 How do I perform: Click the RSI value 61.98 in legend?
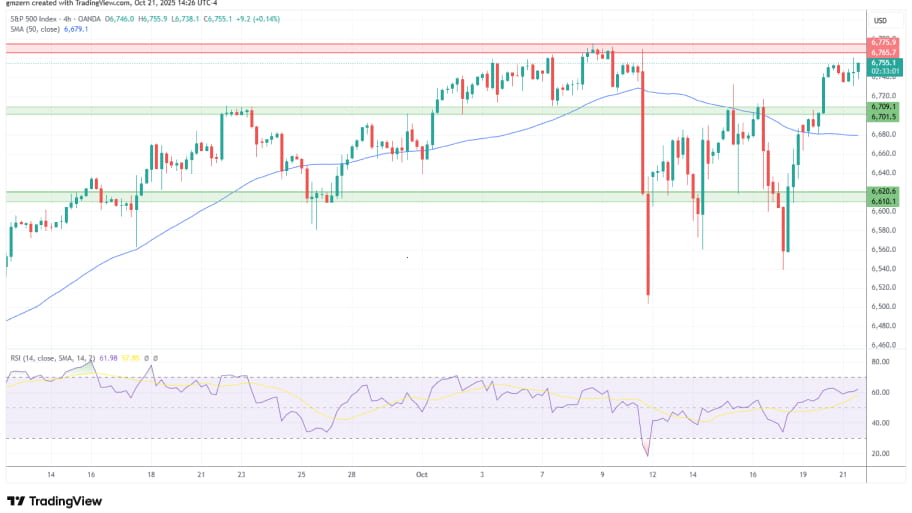pos(109,358)
